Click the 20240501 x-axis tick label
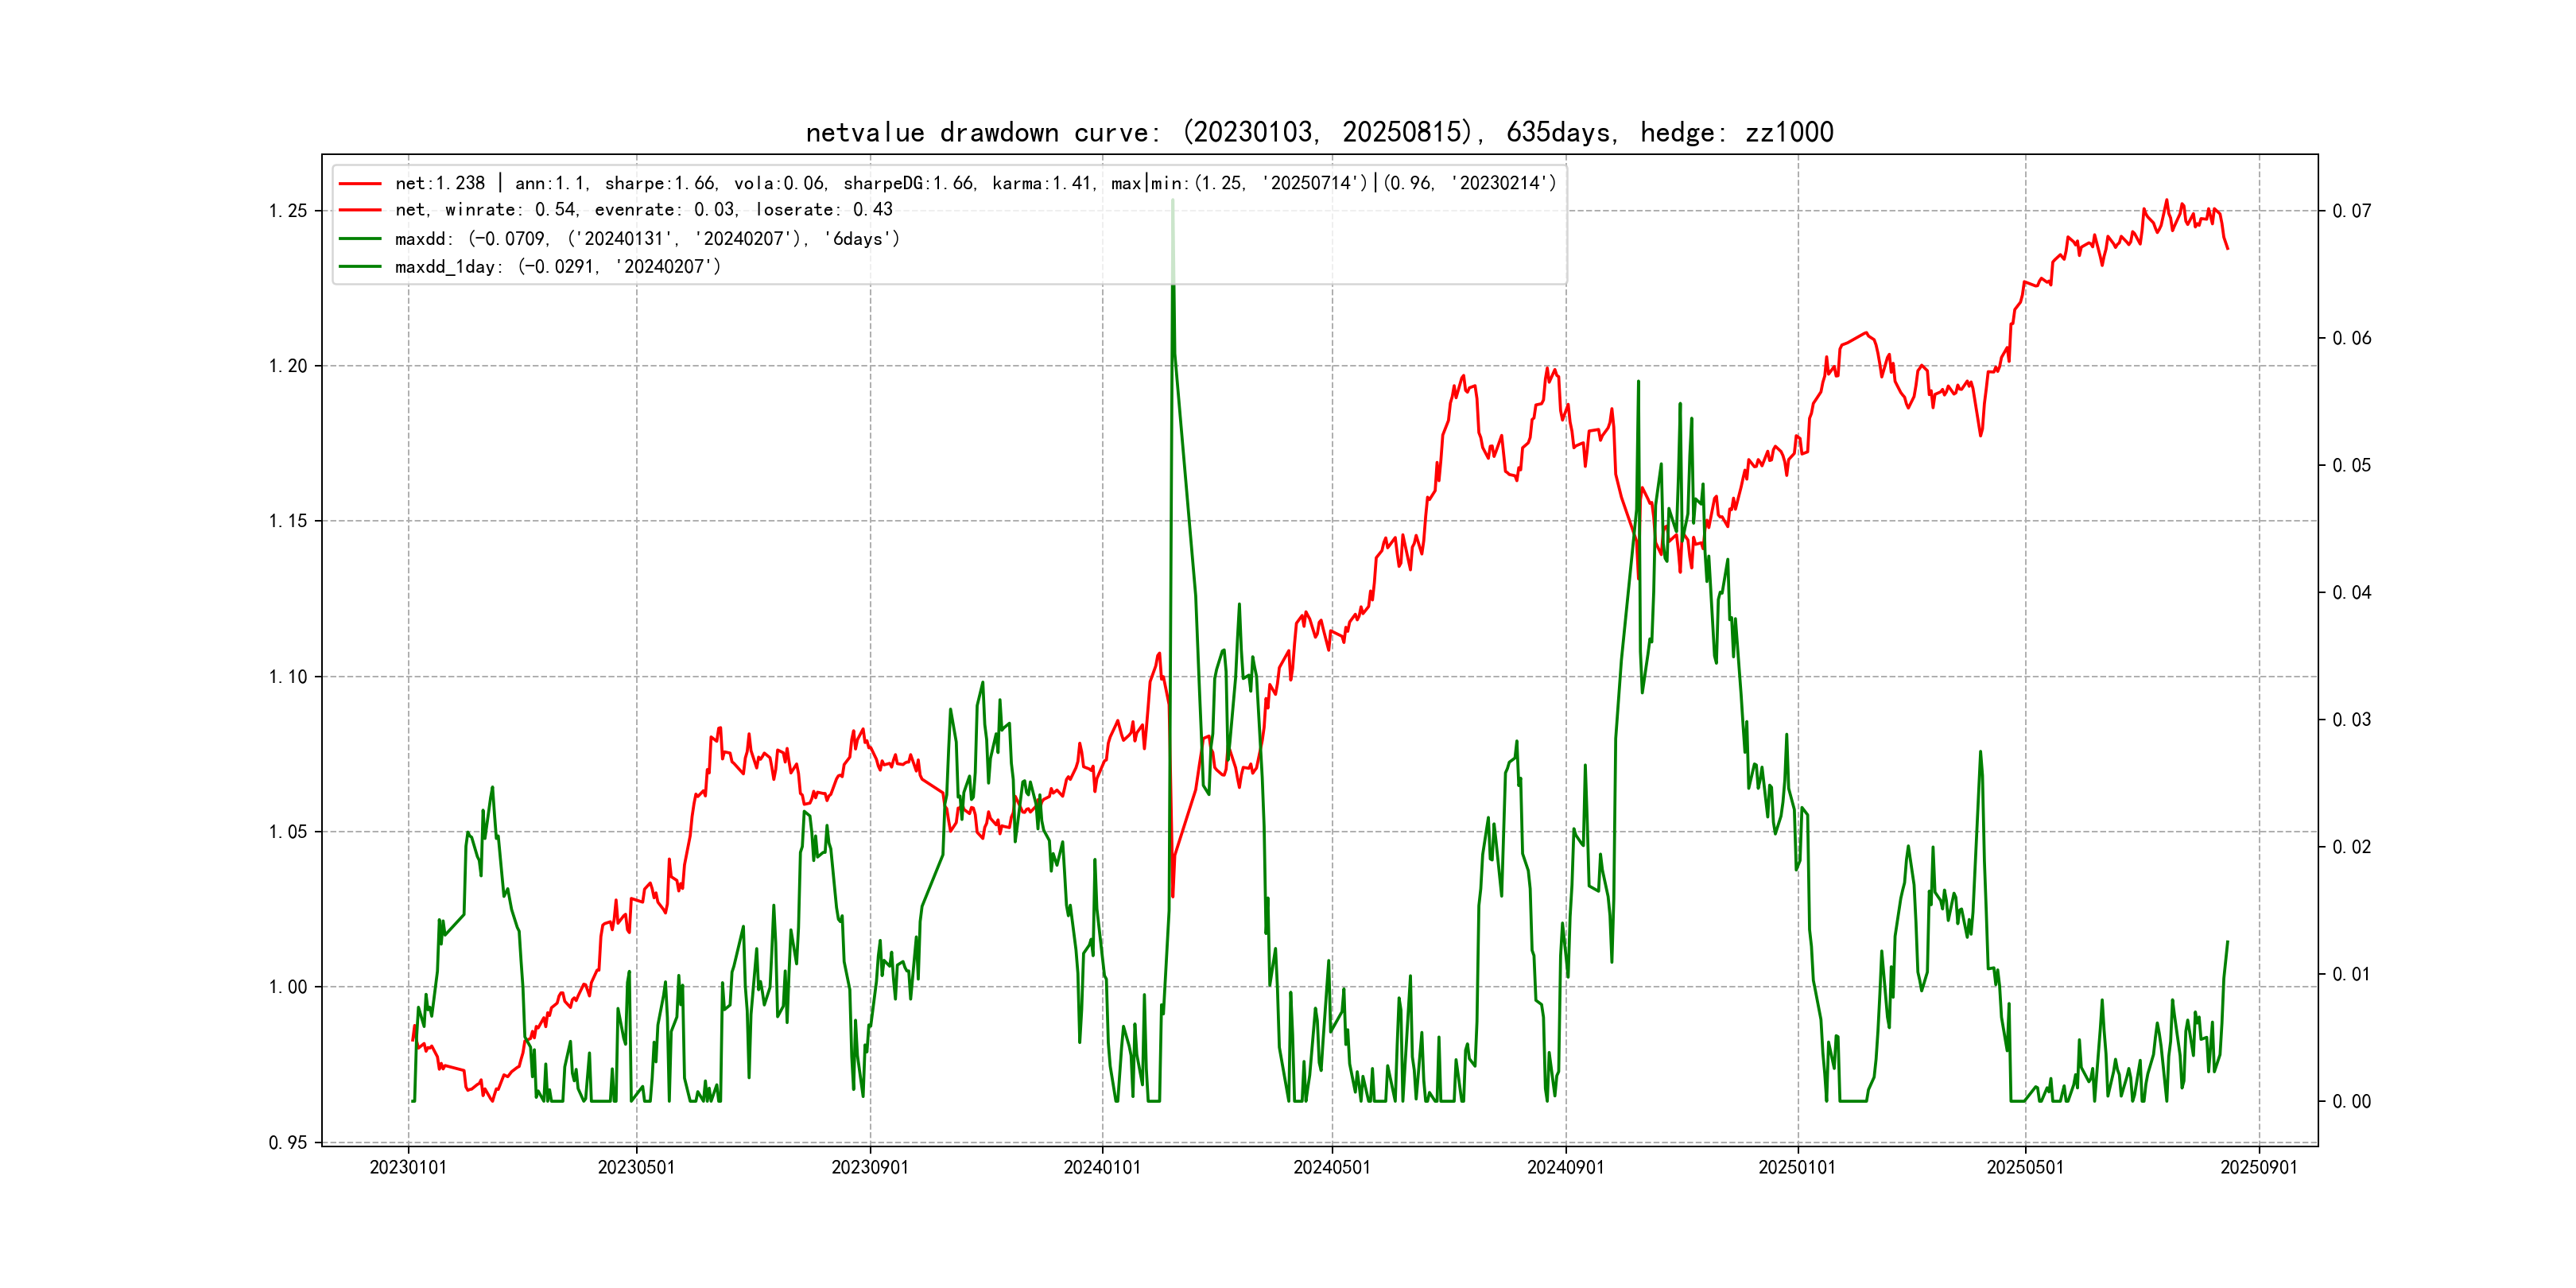The image size is (2576, 1288). click(x=1332, y=1167)
